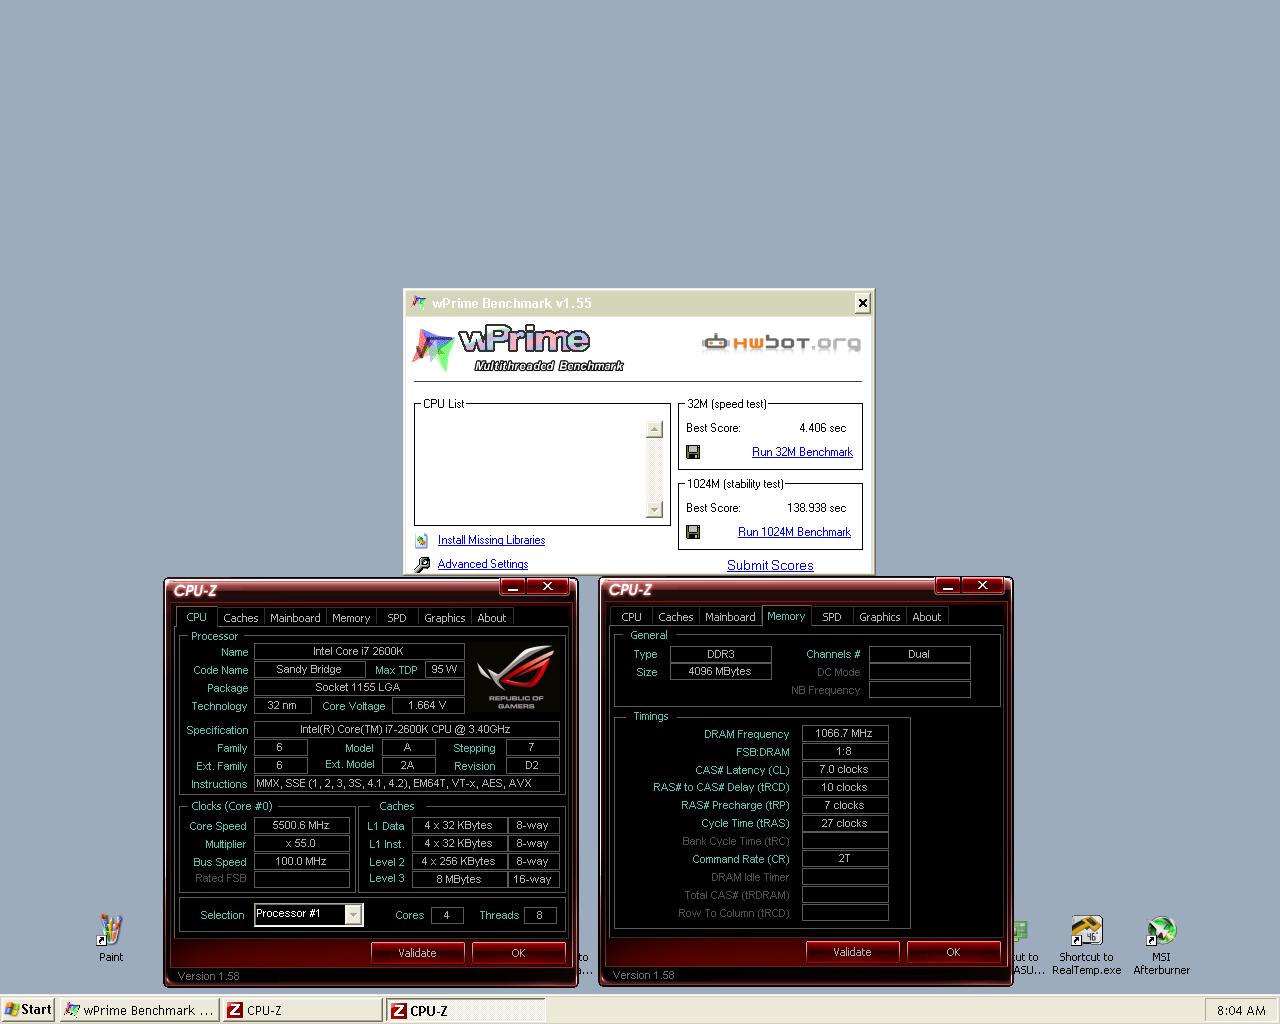Screen dimensions: 1280x1024
Task: Click the save icon for 32M score
Action: (x=693, y=452)
